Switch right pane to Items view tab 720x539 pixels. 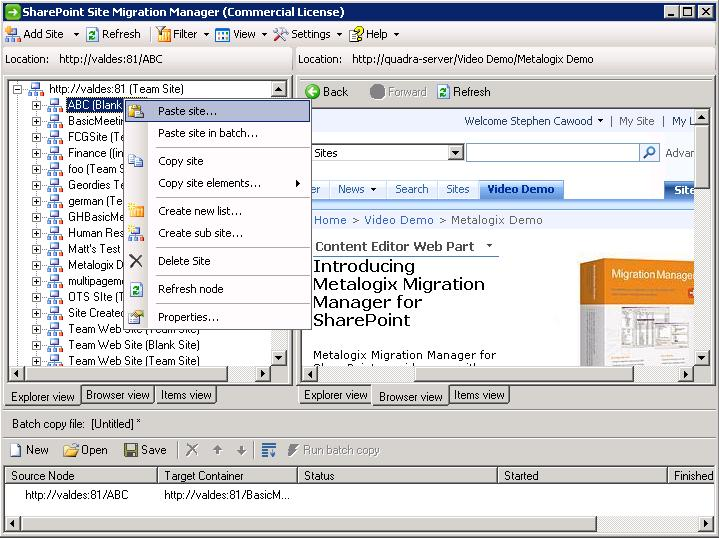[x=479, y=395]
